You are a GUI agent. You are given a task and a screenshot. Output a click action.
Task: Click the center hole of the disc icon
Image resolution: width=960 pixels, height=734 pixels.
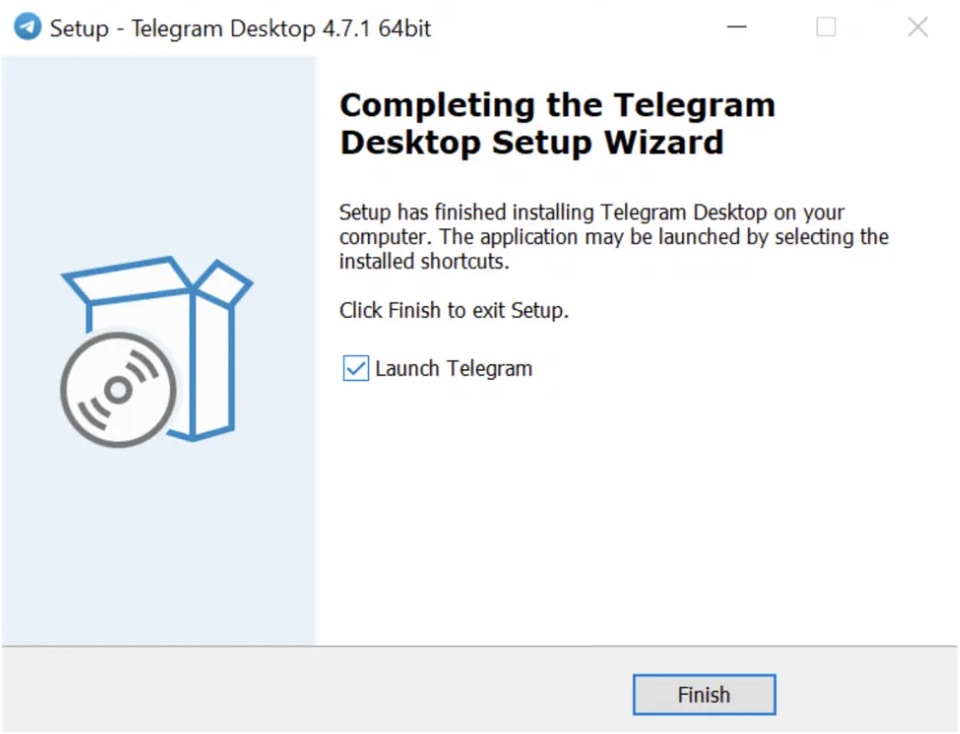tap(118, 389)
